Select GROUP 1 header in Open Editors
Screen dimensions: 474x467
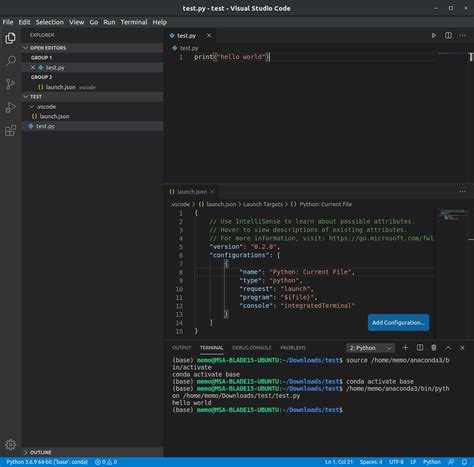[41, 58]
